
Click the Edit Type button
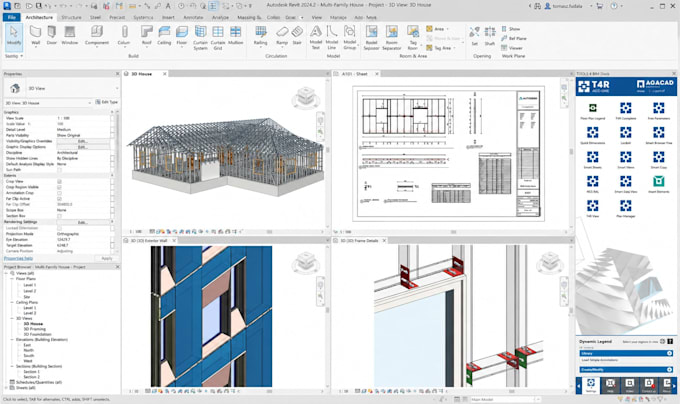pyautogui.click(x=107, y=102)
